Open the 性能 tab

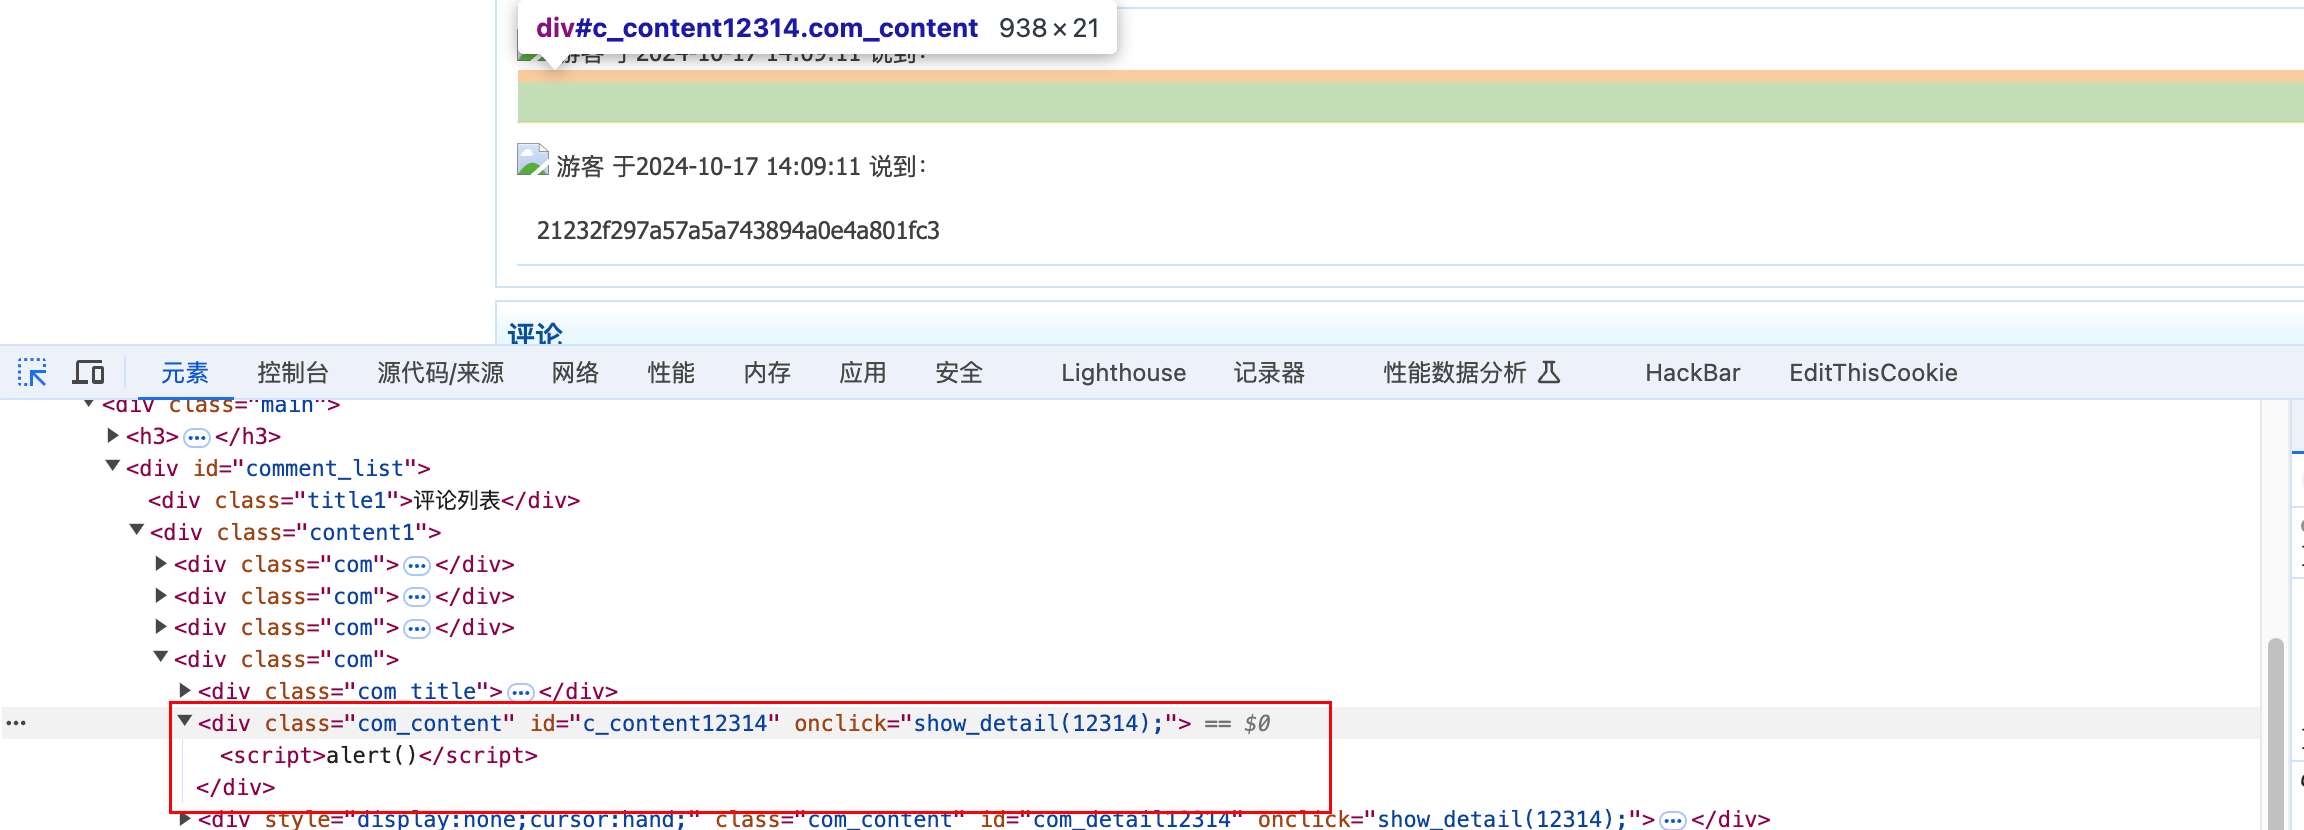[x=671, y=373]
